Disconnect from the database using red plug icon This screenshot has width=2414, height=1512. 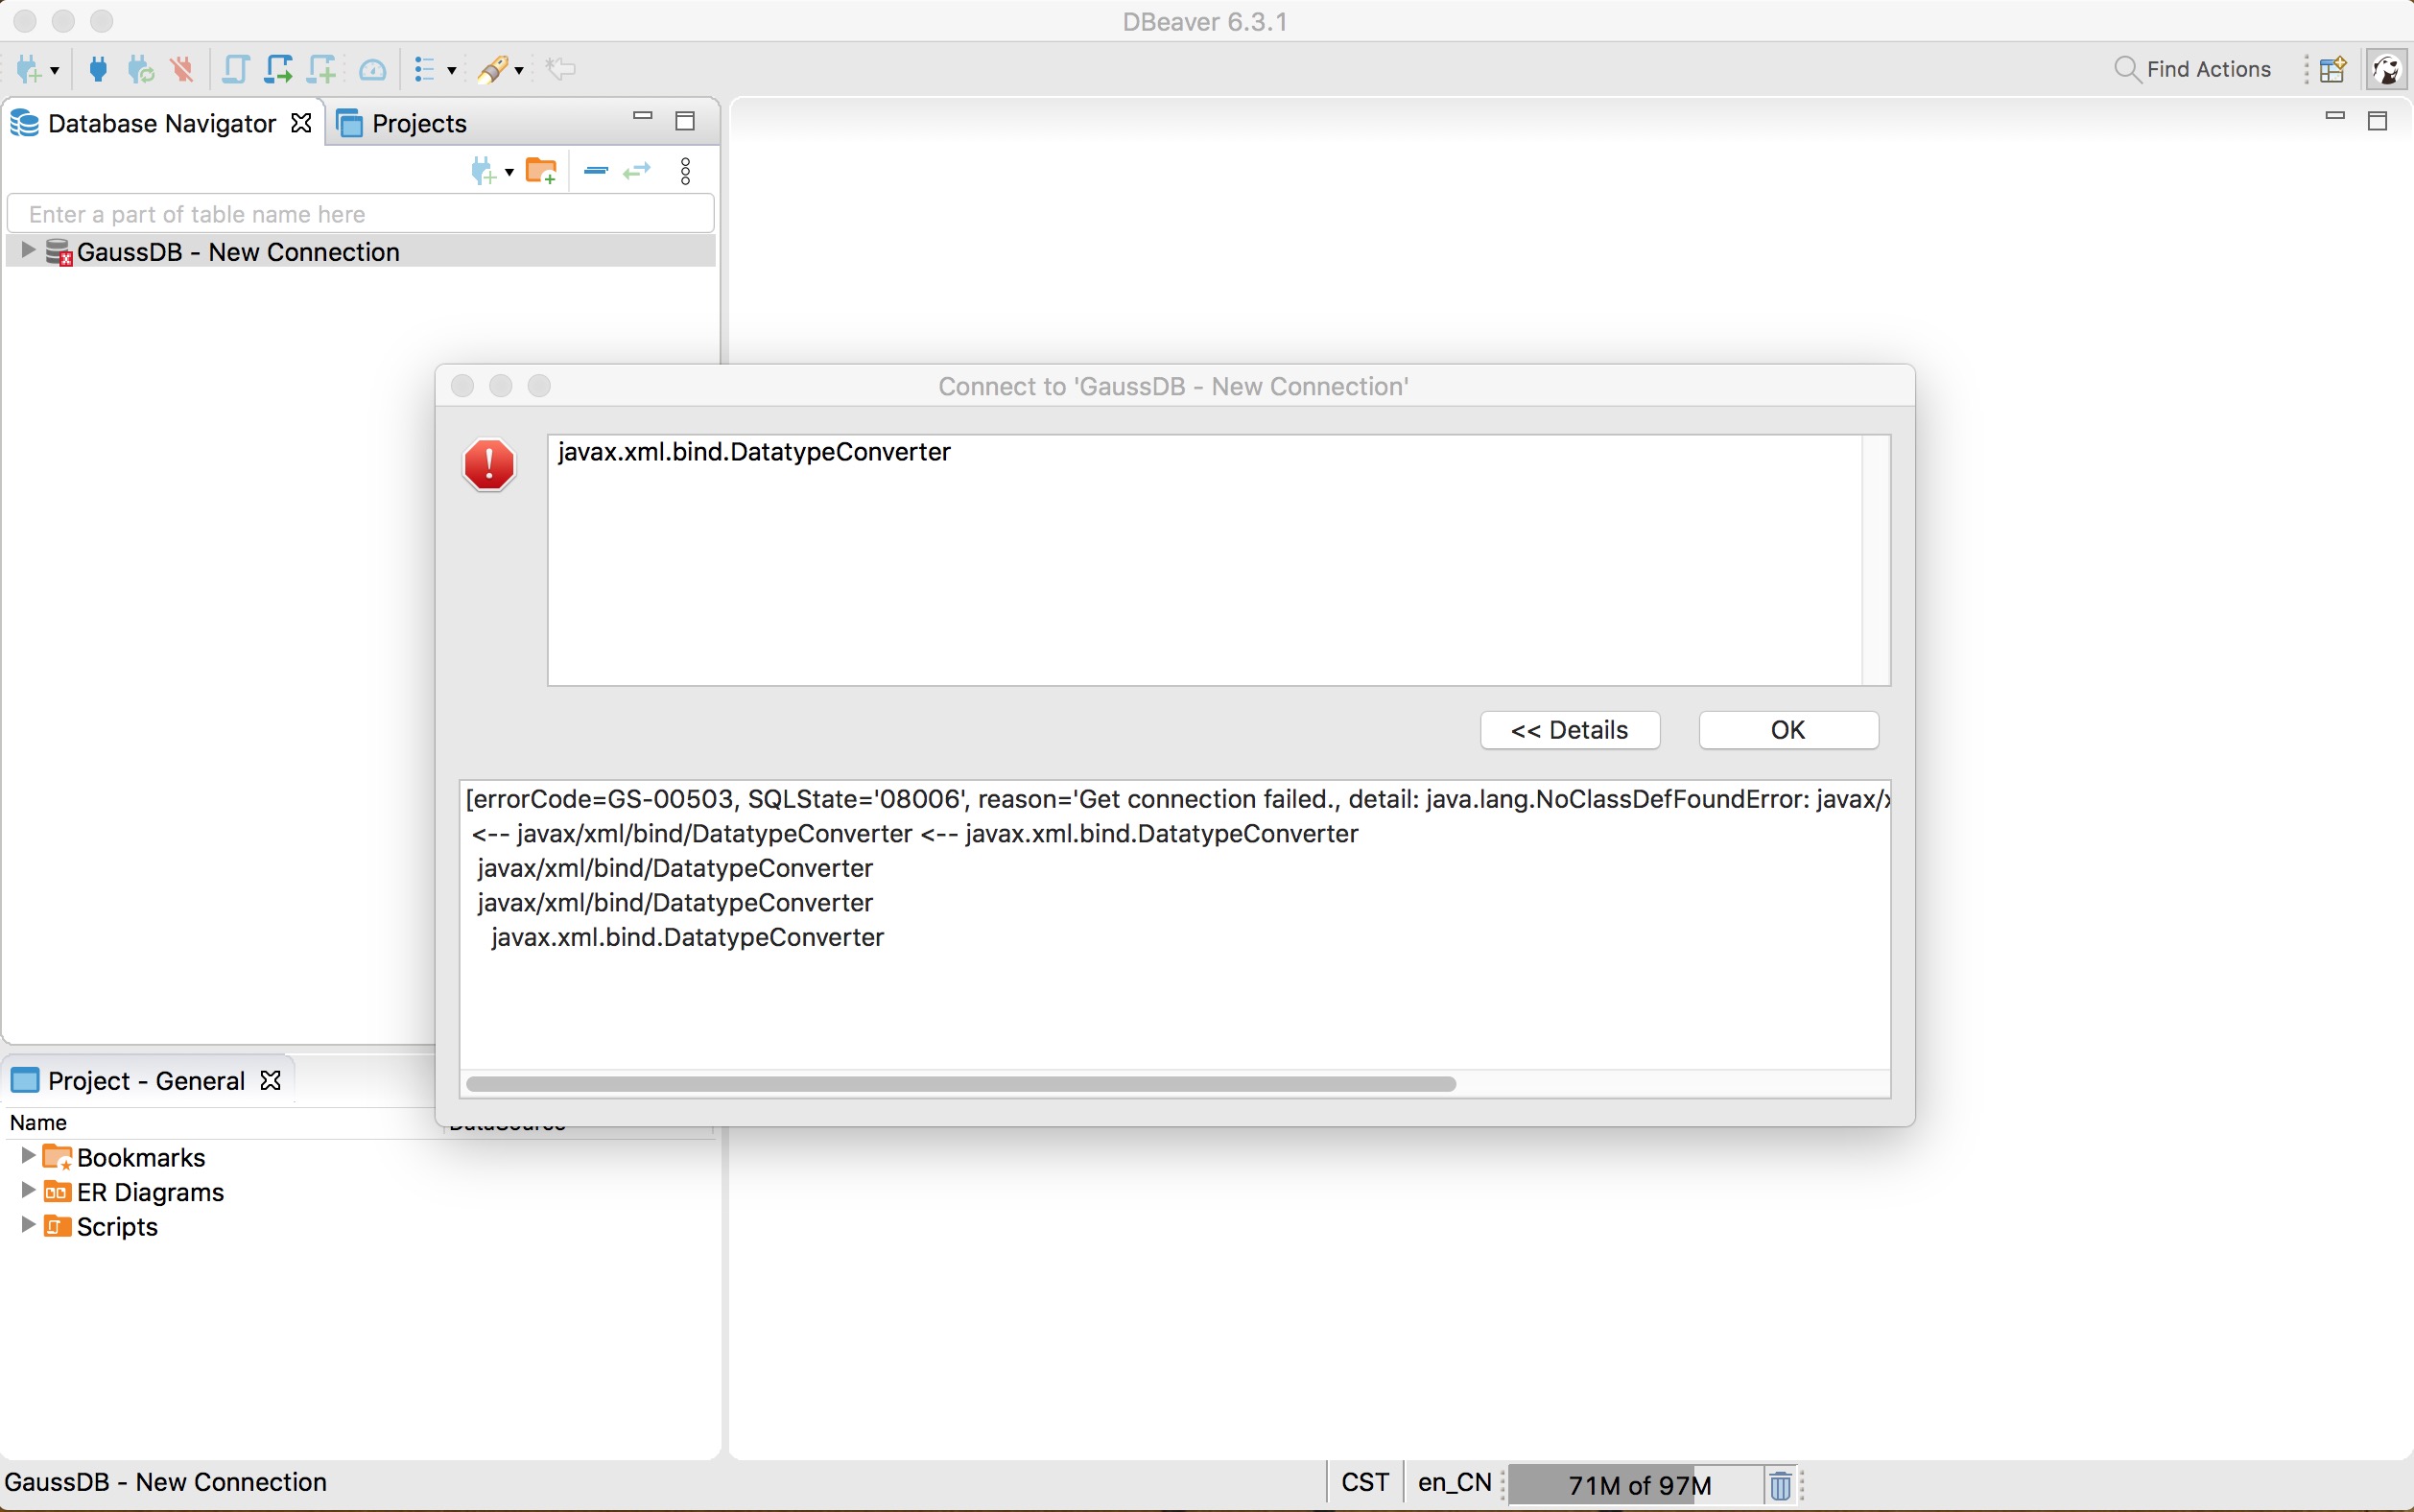point(183,69)
